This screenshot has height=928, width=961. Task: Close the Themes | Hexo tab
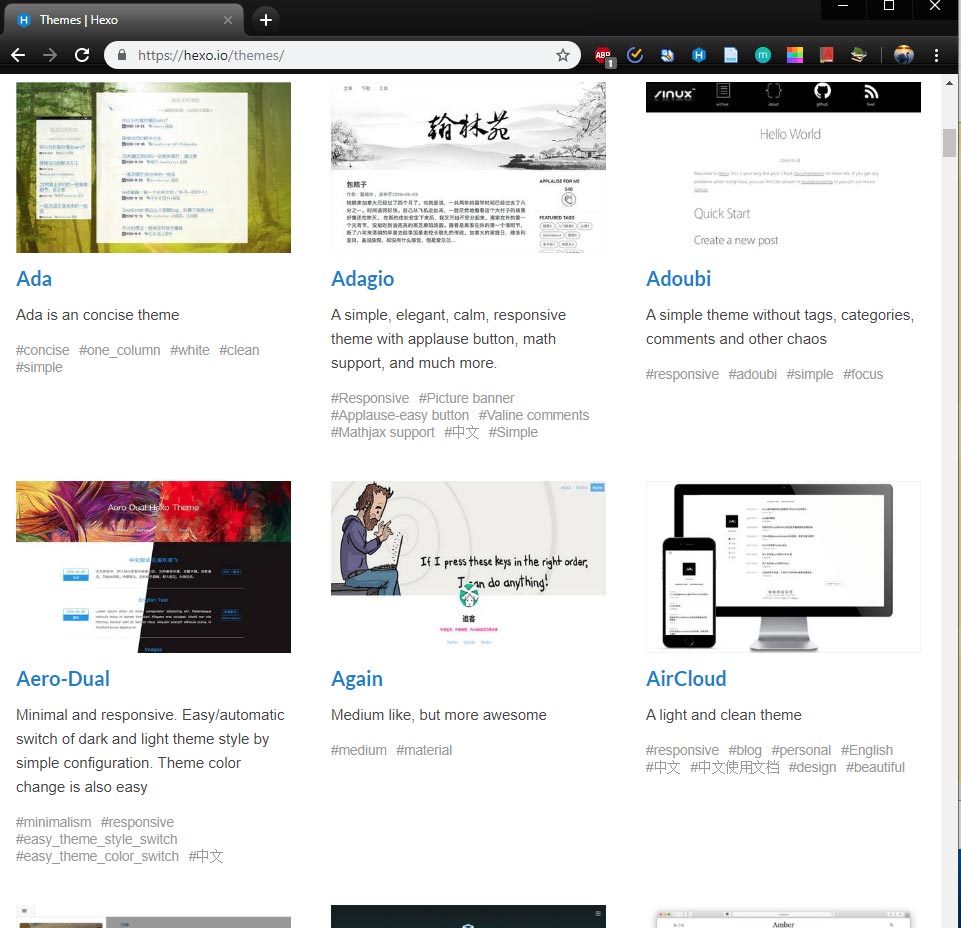point(228,20)
